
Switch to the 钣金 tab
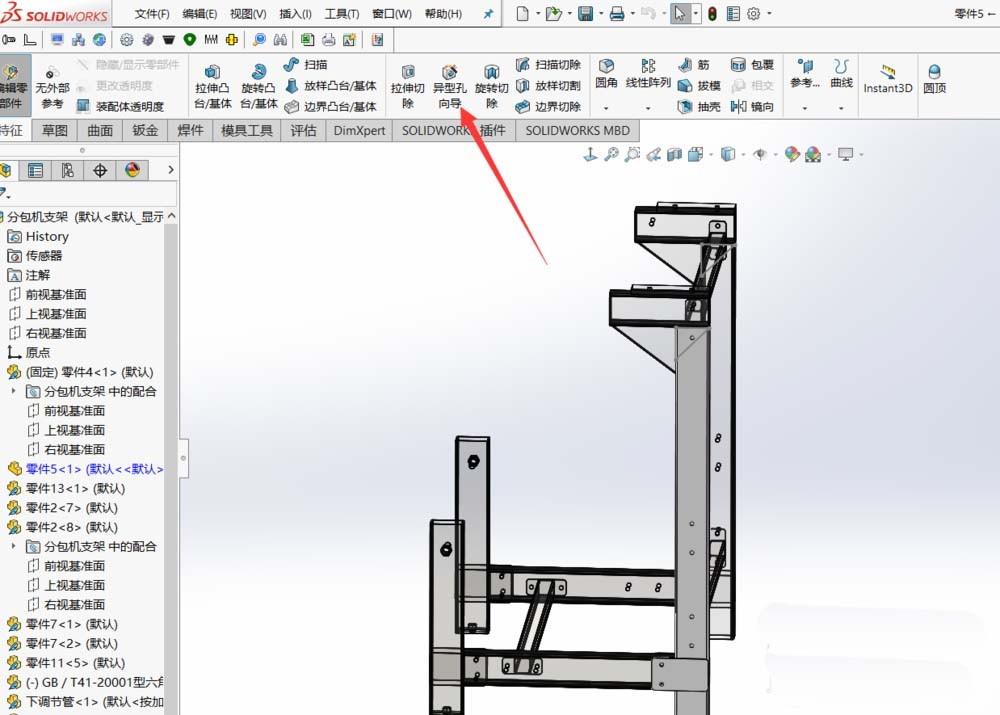tap(144, 130)
